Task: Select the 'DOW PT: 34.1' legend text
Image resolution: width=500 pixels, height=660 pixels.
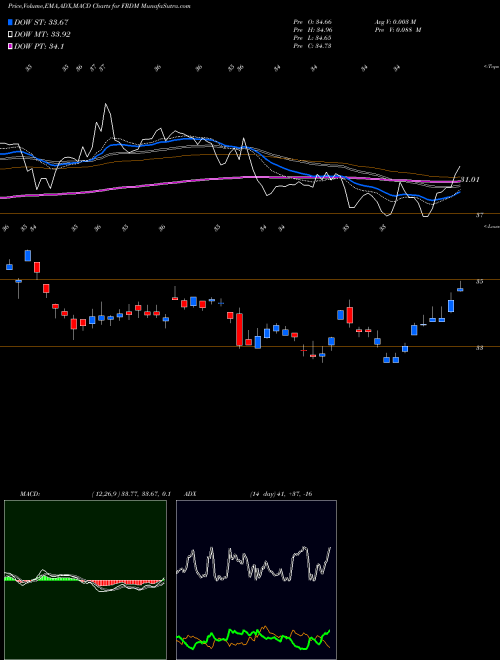Action: [39, 46]
